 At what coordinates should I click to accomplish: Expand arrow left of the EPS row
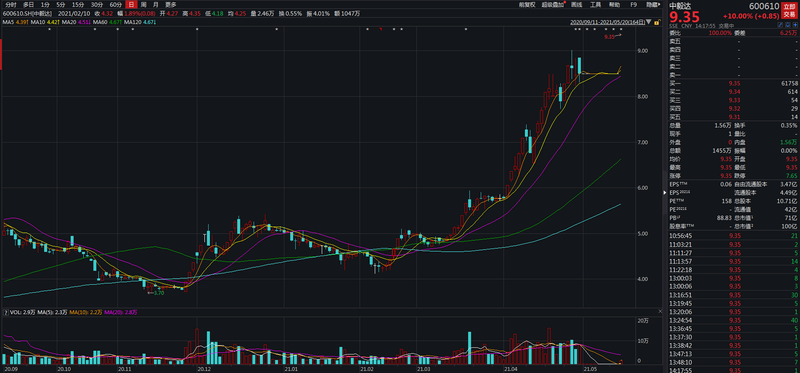666,192
